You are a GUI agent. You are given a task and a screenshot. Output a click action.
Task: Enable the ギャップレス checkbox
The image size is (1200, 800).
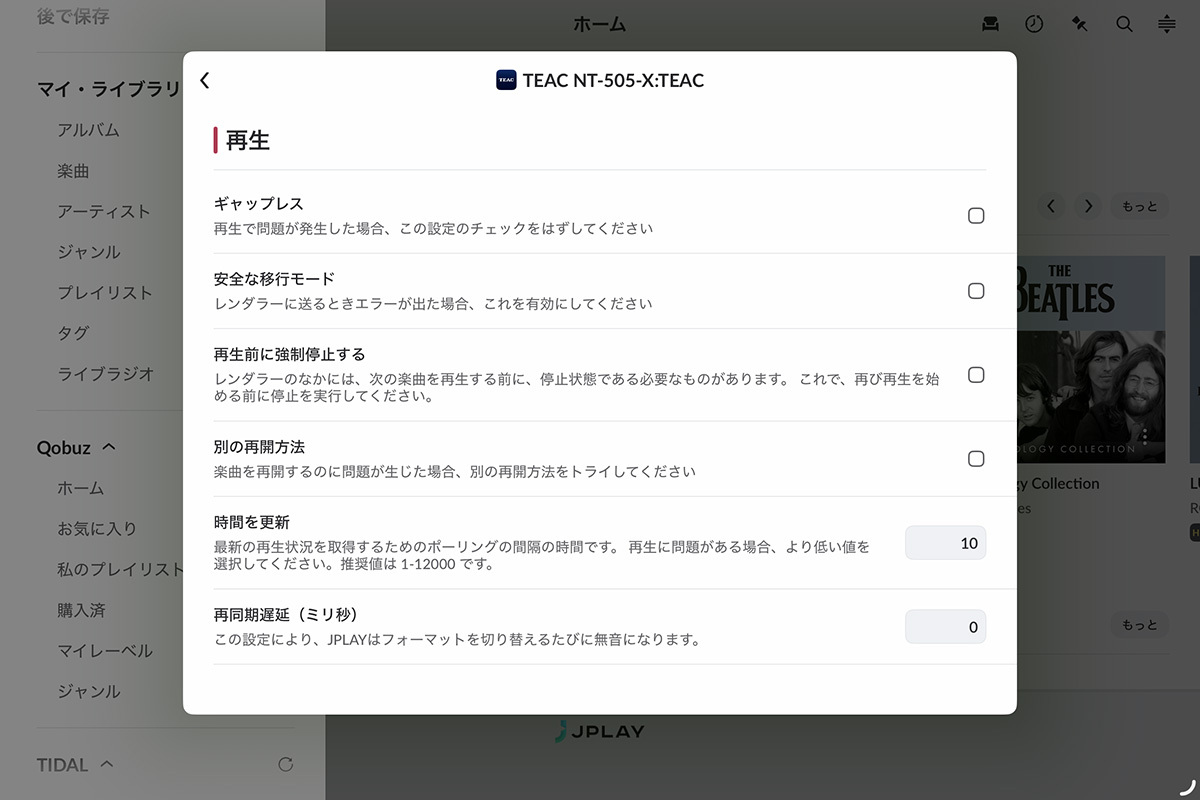point(976,216)
